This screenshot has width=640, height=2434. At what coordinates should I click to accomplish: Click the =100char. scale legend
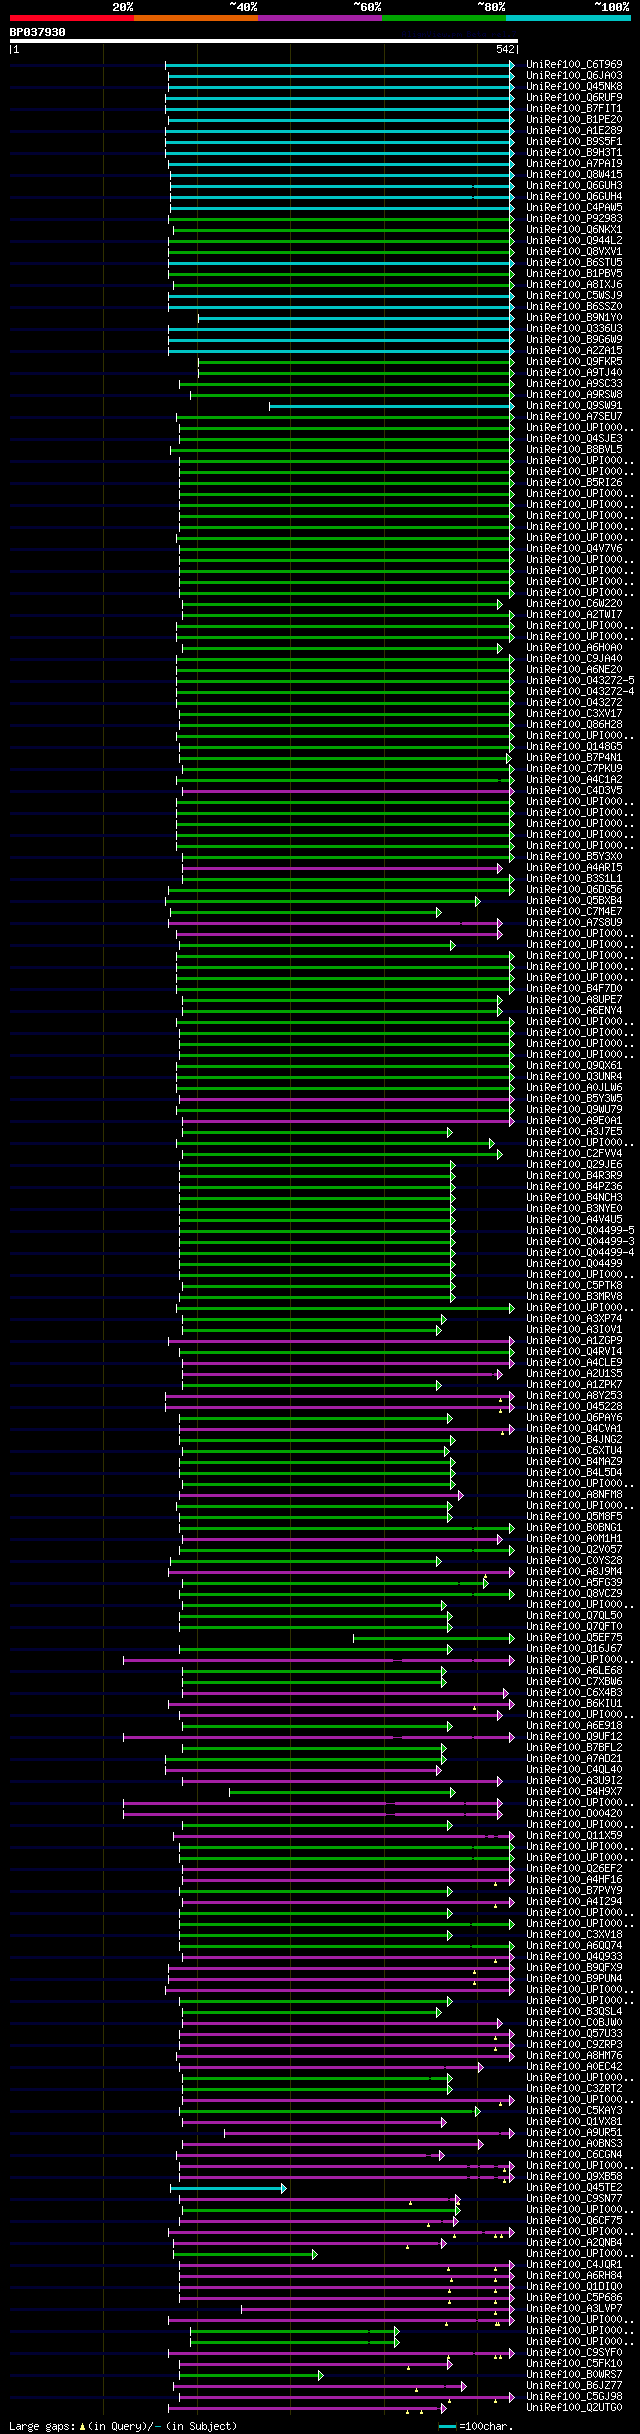(x=476, y=2426)
